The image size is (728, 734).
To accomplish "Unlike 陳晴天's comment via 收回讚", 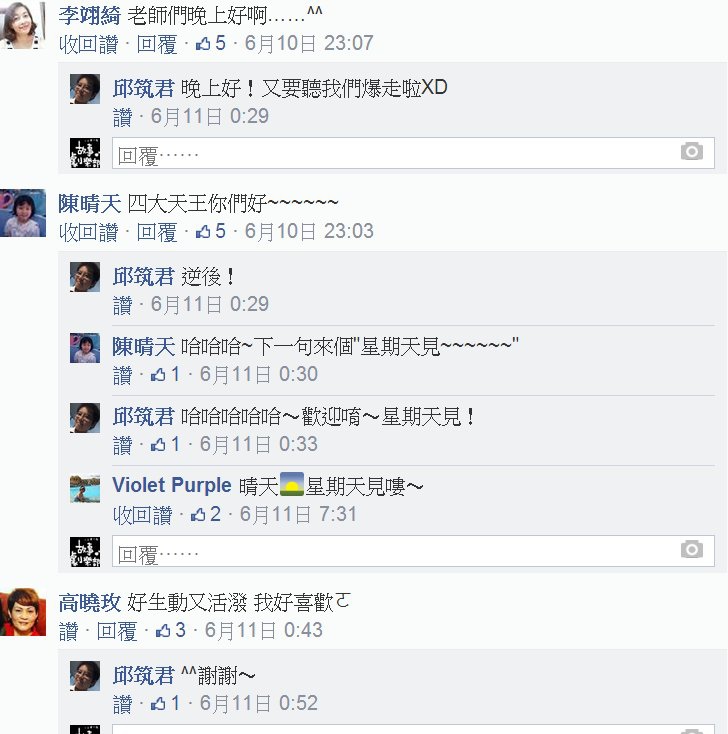I will point(88,232).
